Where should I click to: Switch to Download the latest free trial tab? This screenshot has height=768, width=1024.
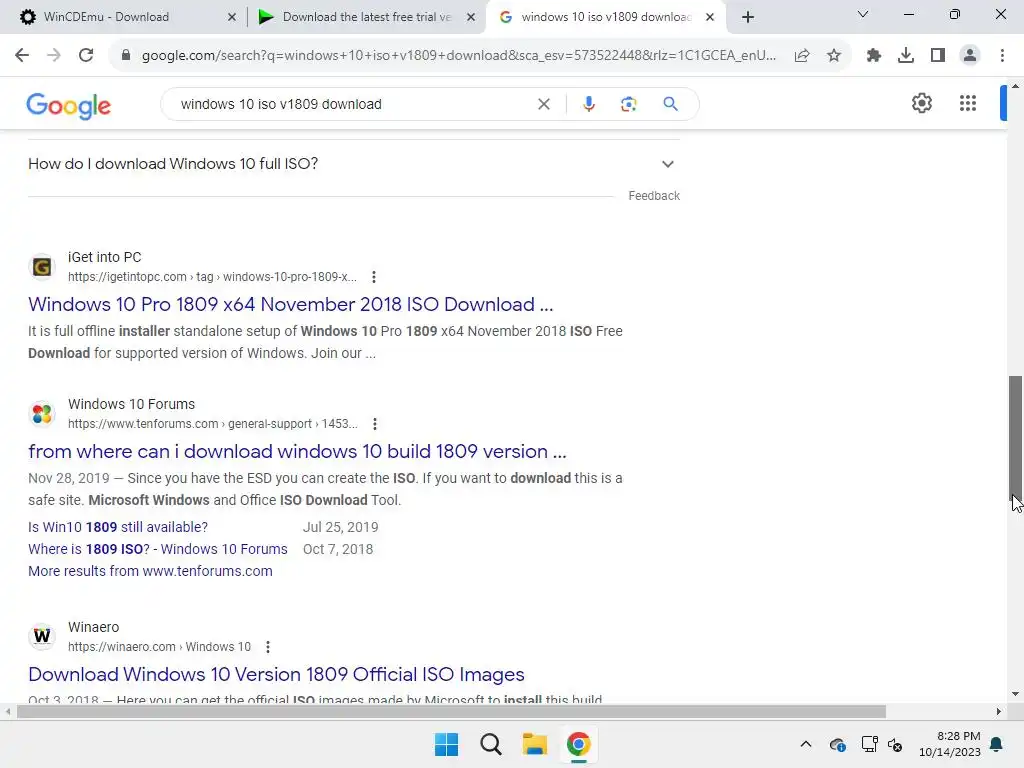[x=366, y=17]
